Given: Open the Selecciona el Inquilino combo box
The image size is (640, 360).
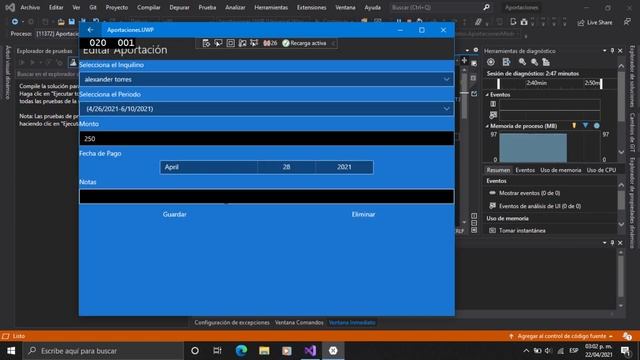Looking at the screenshot, I should (x=267, y=79).
